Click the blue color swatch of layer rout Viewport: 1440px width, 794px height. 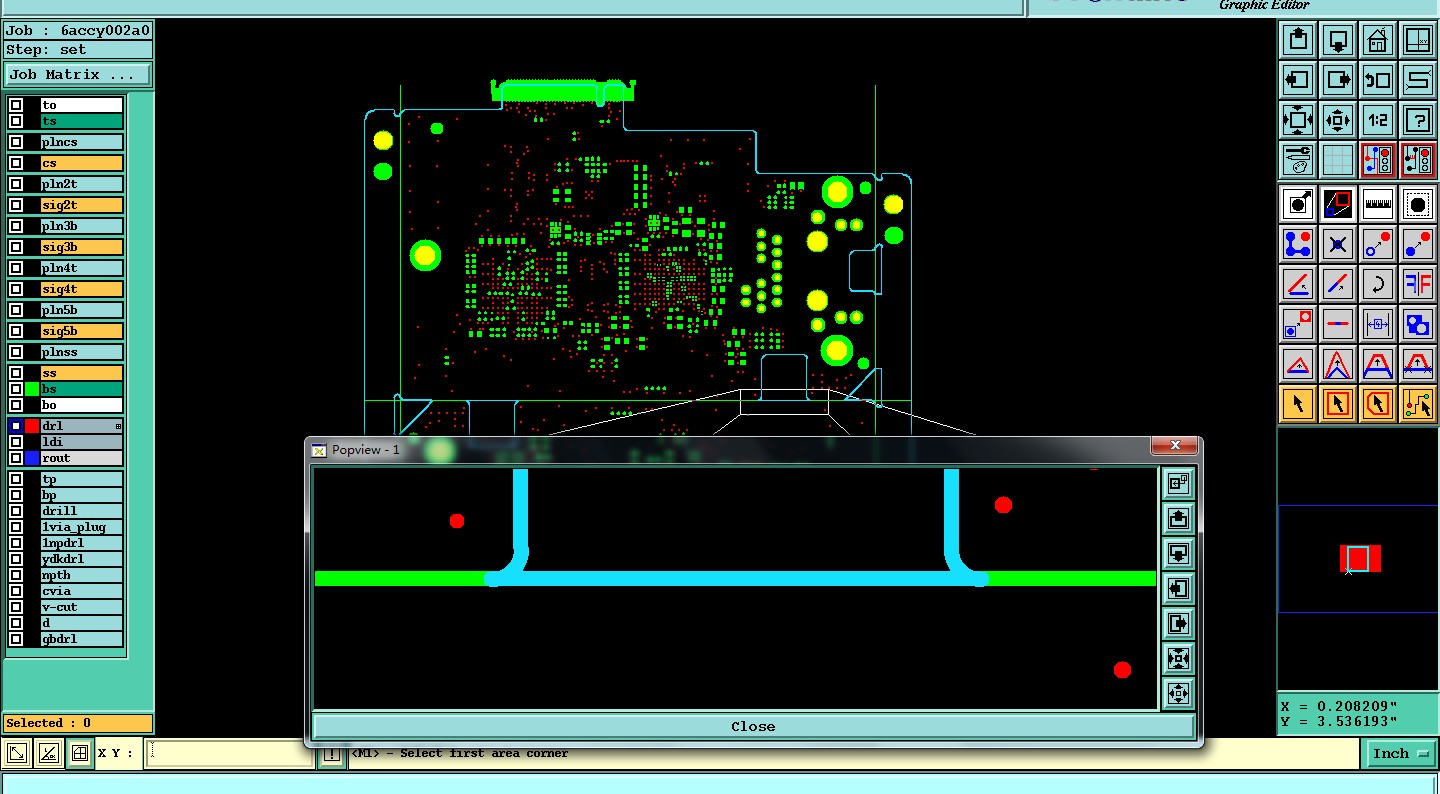pyautogui.click(x=32, y=458)
